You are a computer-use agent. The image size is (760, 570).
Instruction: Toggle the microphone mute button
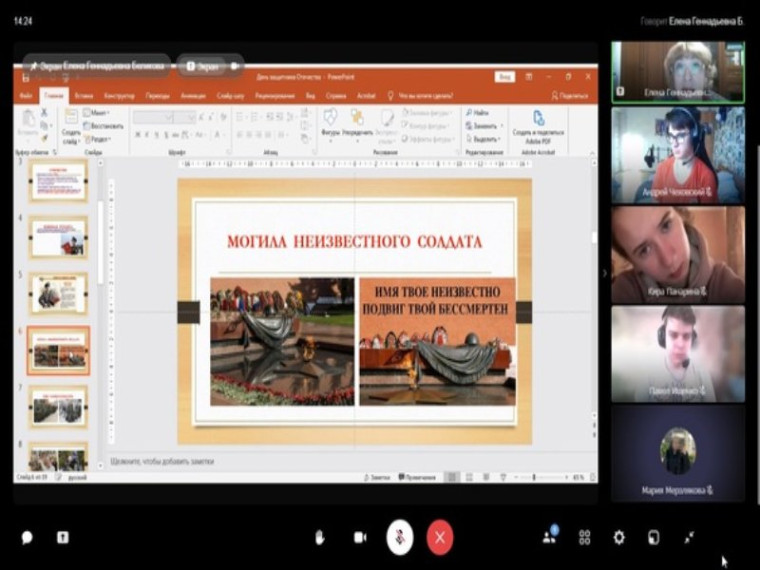point(400,537)
